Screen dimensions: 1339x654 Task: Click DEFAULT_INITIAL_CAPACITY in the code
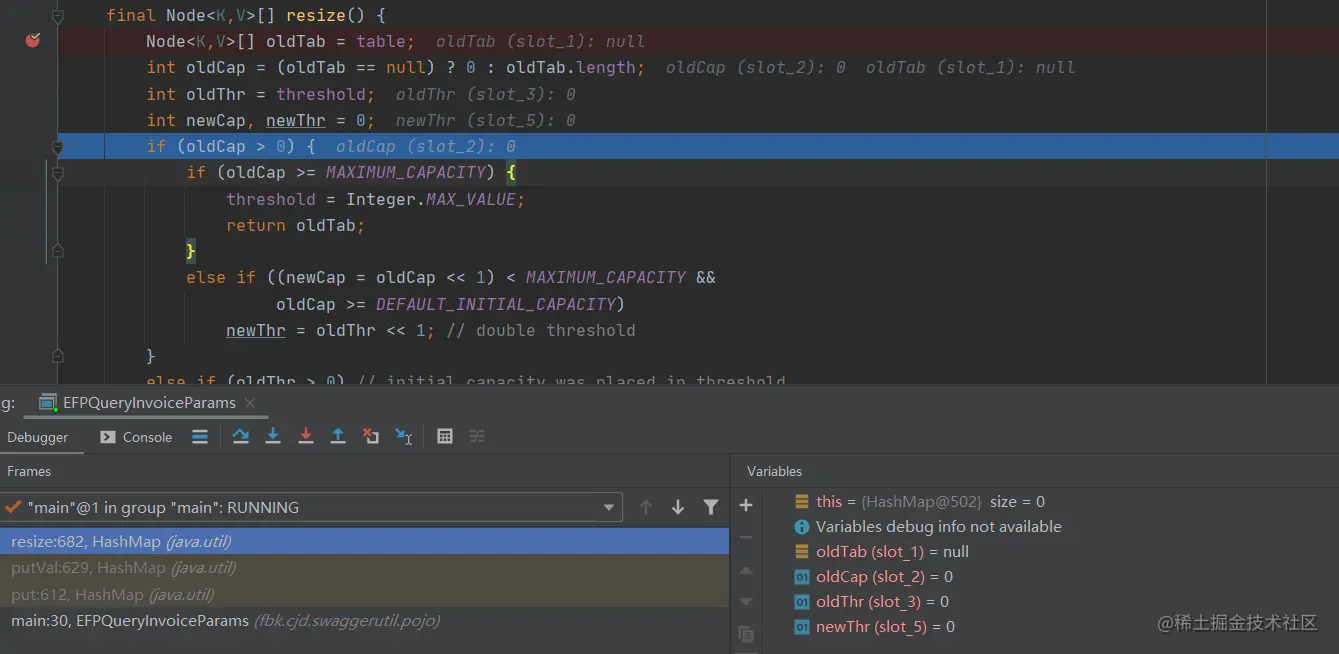click(495, 304)
